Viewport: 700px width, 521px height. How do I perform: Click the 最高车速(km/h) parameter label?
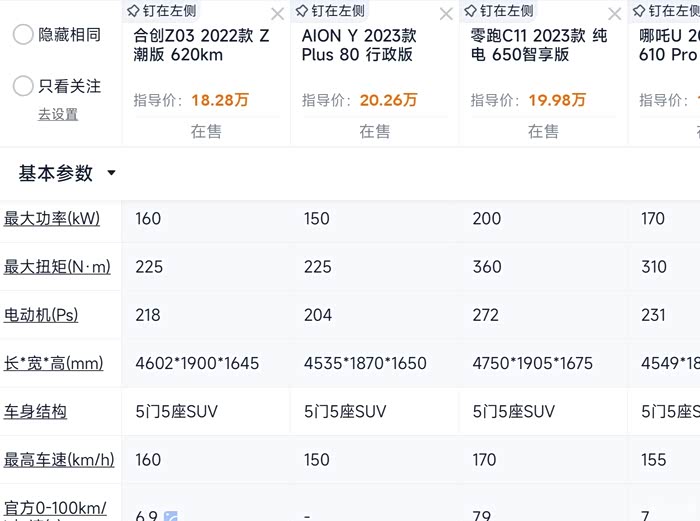click(x=59, y=460)
